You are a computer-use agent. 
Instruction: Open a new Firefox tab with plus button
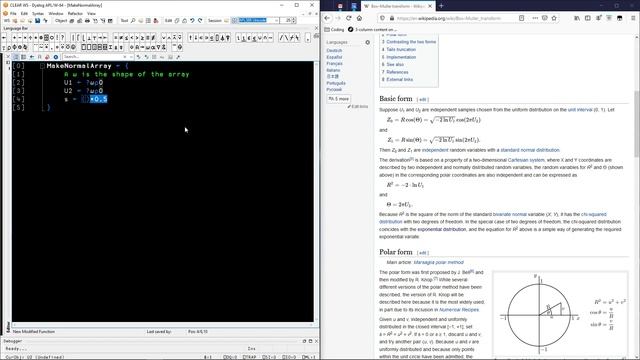pos(441,6)
